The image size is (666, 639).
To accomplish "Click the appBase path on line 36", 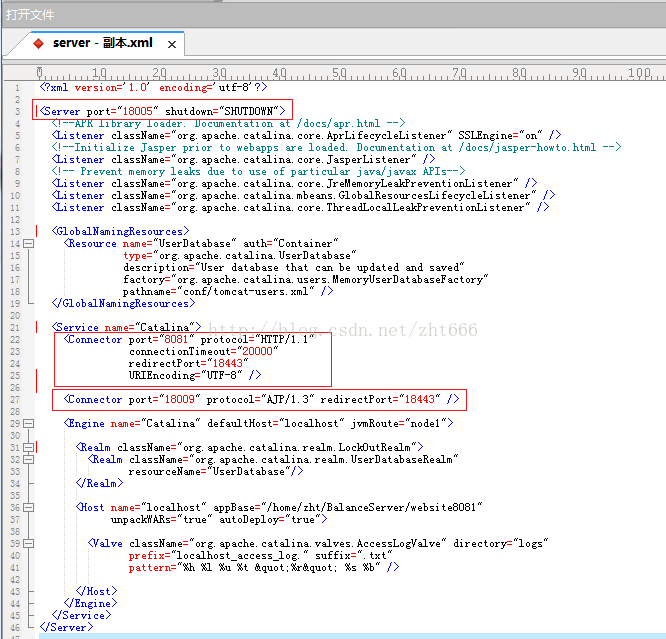I will (372, 507).
